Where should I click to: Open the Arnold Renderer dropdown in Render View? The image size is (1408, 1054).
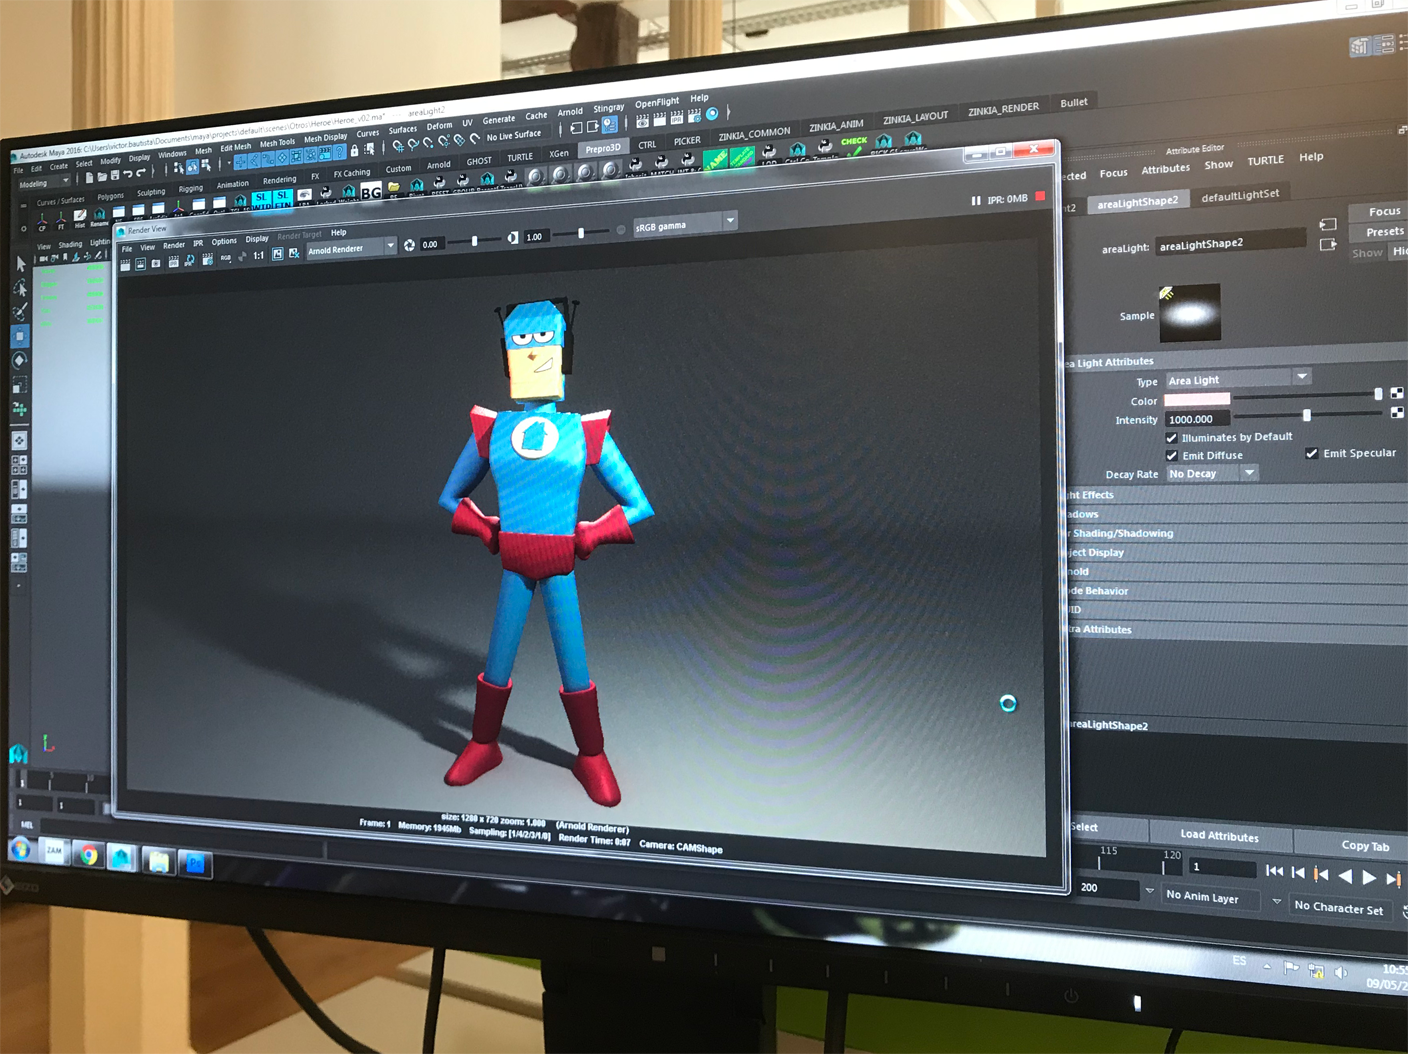point(351,248)
